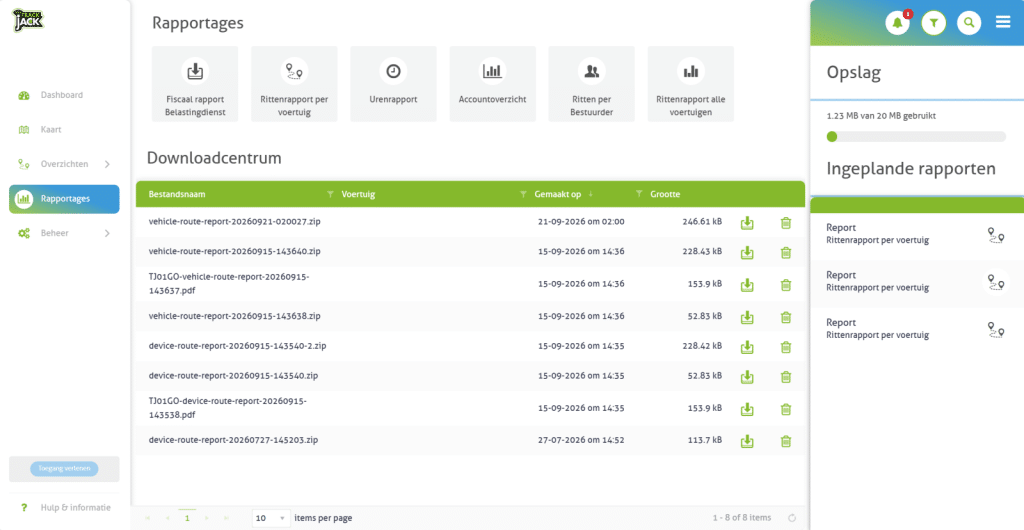Click date 21-09-2026 om 02:00
The image size is (1024, 530).
pos(581,221)
